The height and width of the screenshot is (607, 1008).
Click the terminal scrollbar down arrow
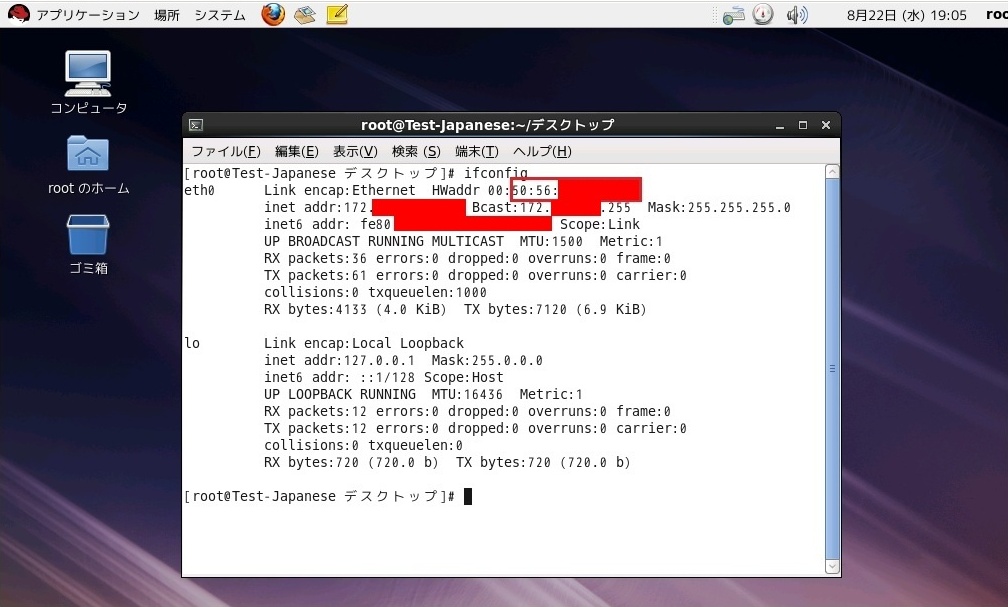tap(832, 566)
